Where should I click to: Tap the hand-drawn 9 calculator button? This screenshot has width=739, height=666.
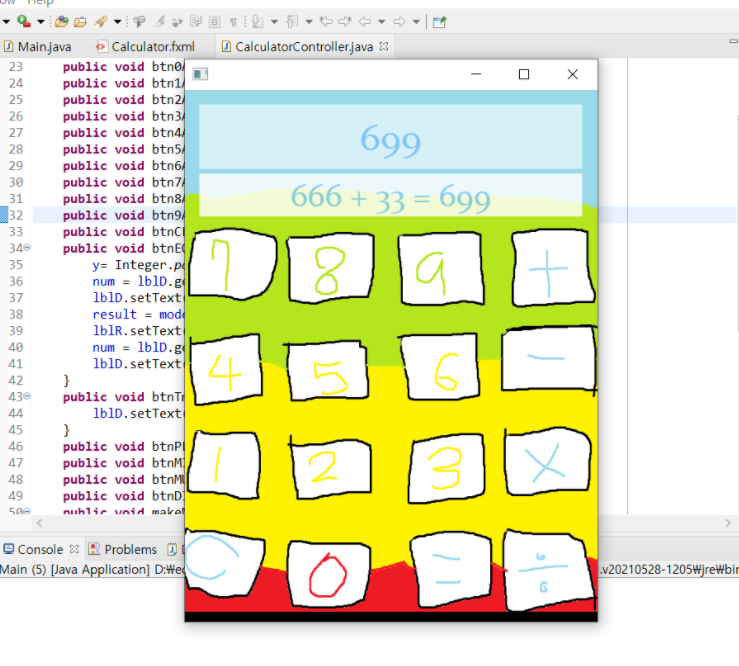click(441, 269)
